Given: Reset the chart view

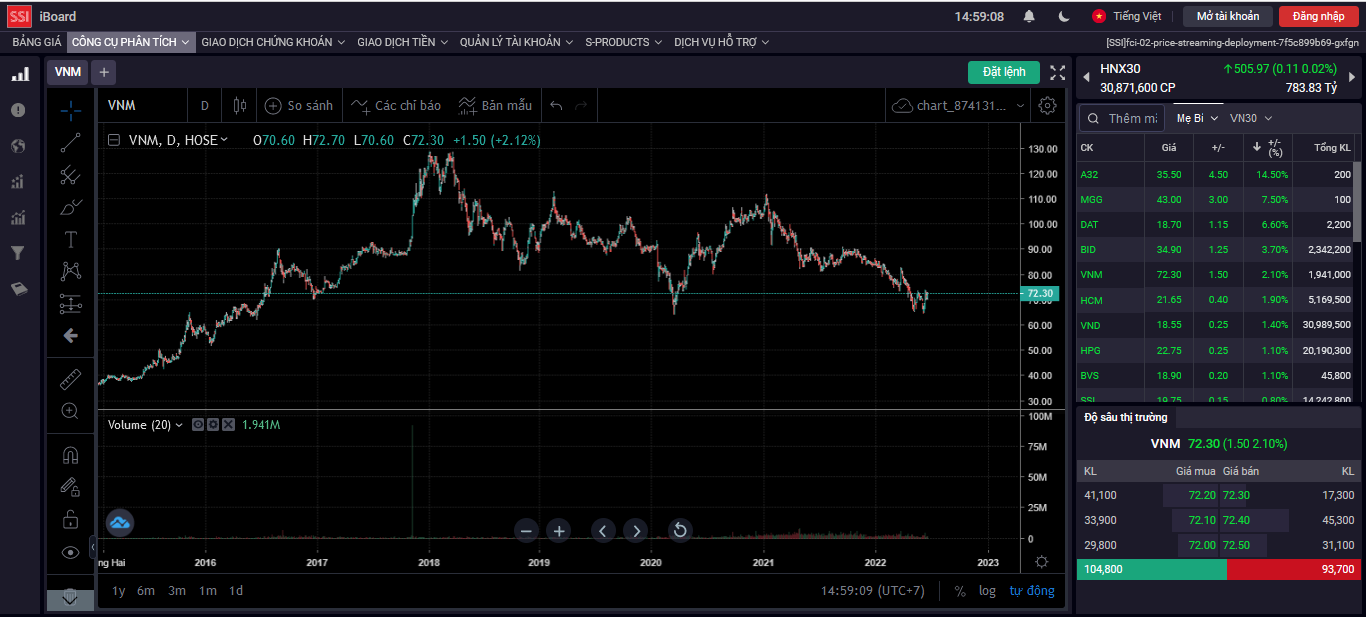Looking at the screenshot, I should (680, 531).
